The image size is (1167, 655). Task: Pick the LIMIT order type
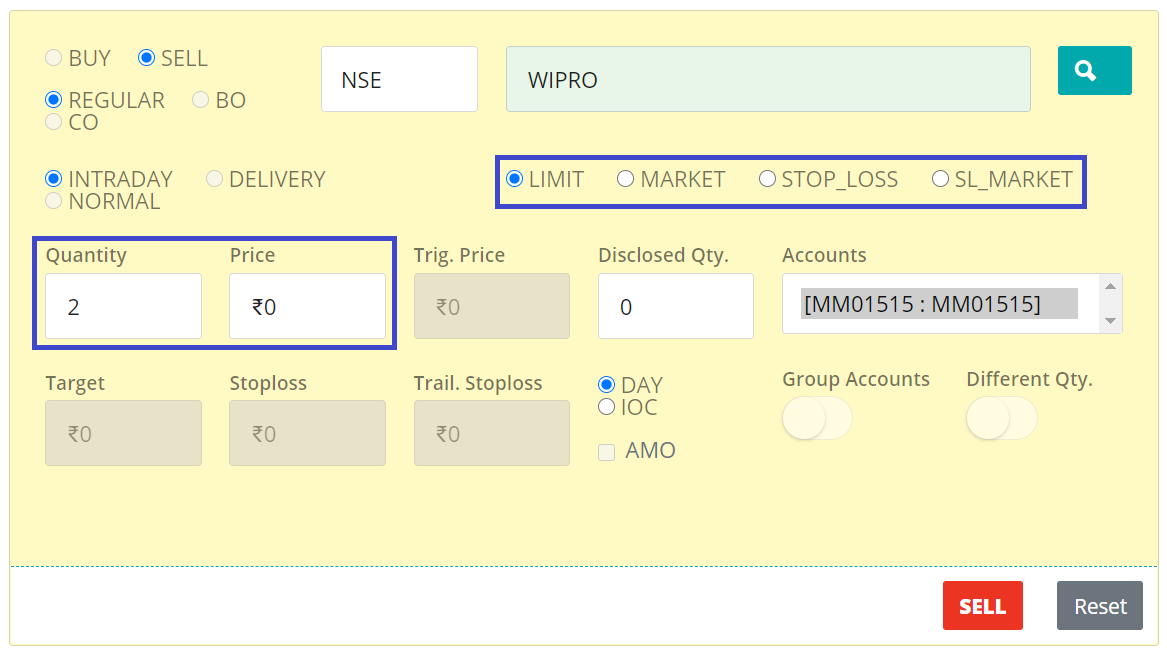pos(514,179)
